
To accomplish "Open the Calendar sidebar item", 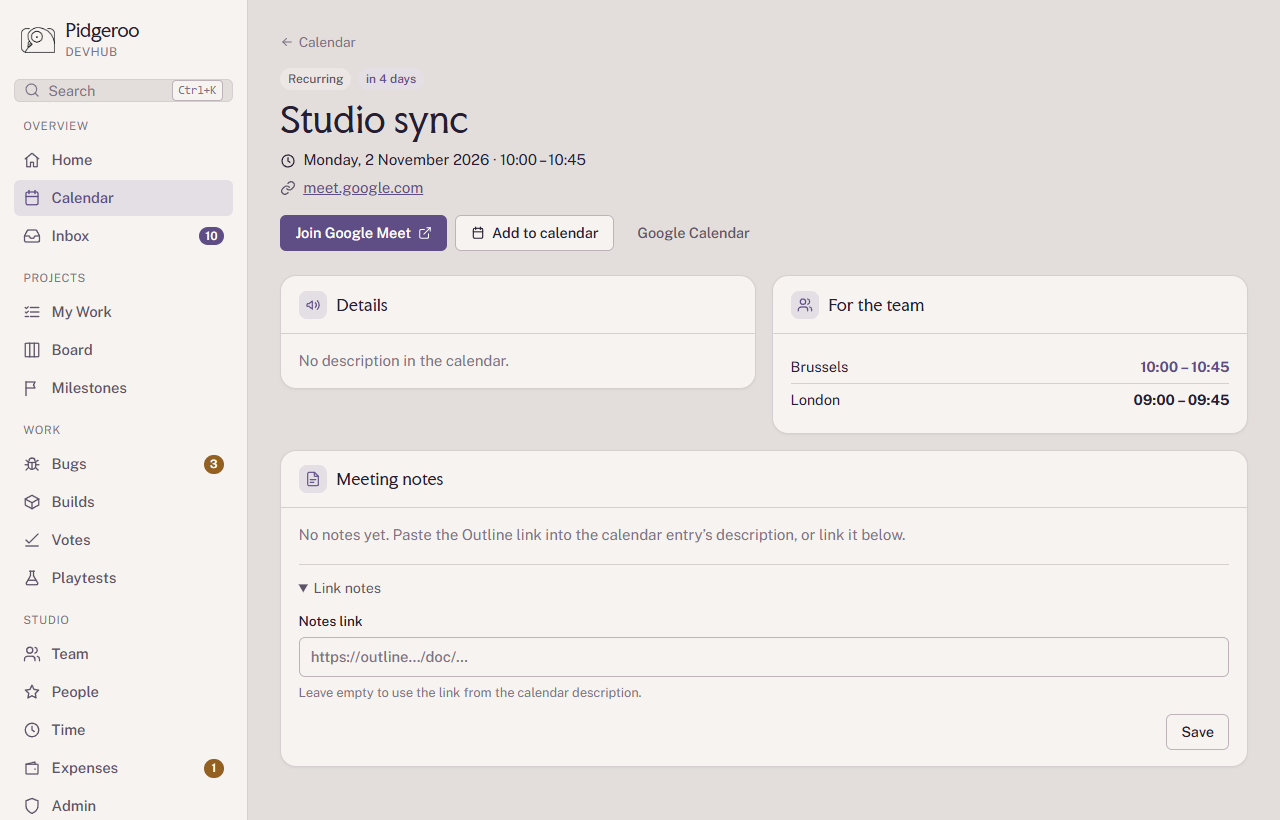I will tap(123, 198).
